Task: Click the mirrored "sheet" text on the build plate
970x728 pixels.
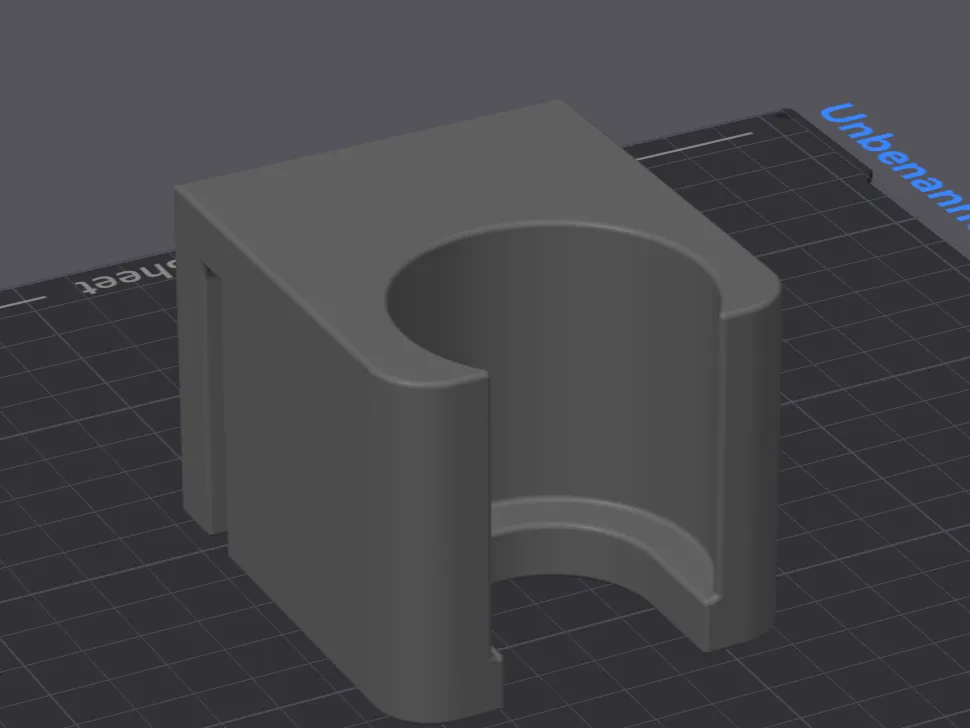Action: [x=129, y=277]
